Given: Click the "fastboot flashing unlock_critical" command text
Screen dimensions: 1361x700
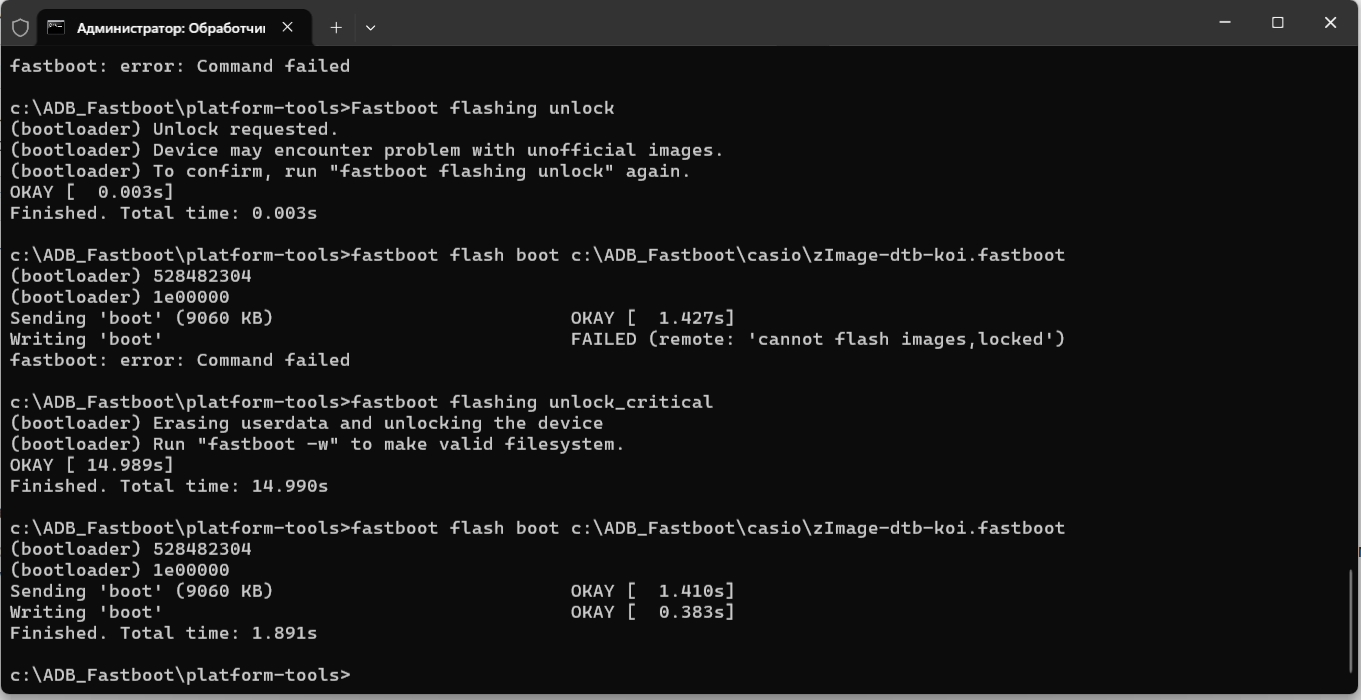Looking at the screenshot, I should 532,402.
